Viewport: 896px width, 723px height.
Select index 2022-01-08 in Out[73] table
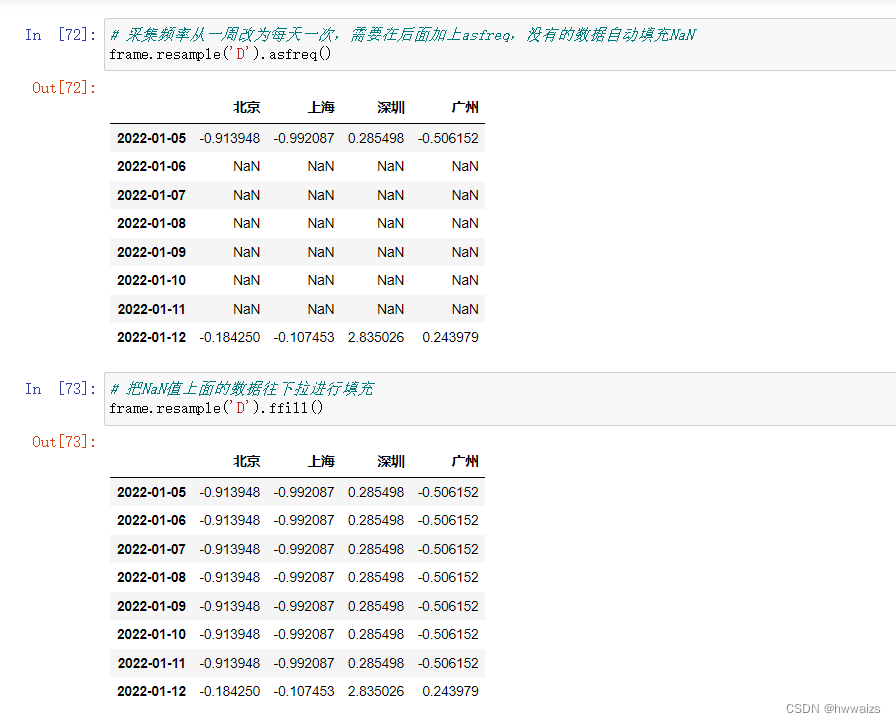click(151, 577)
